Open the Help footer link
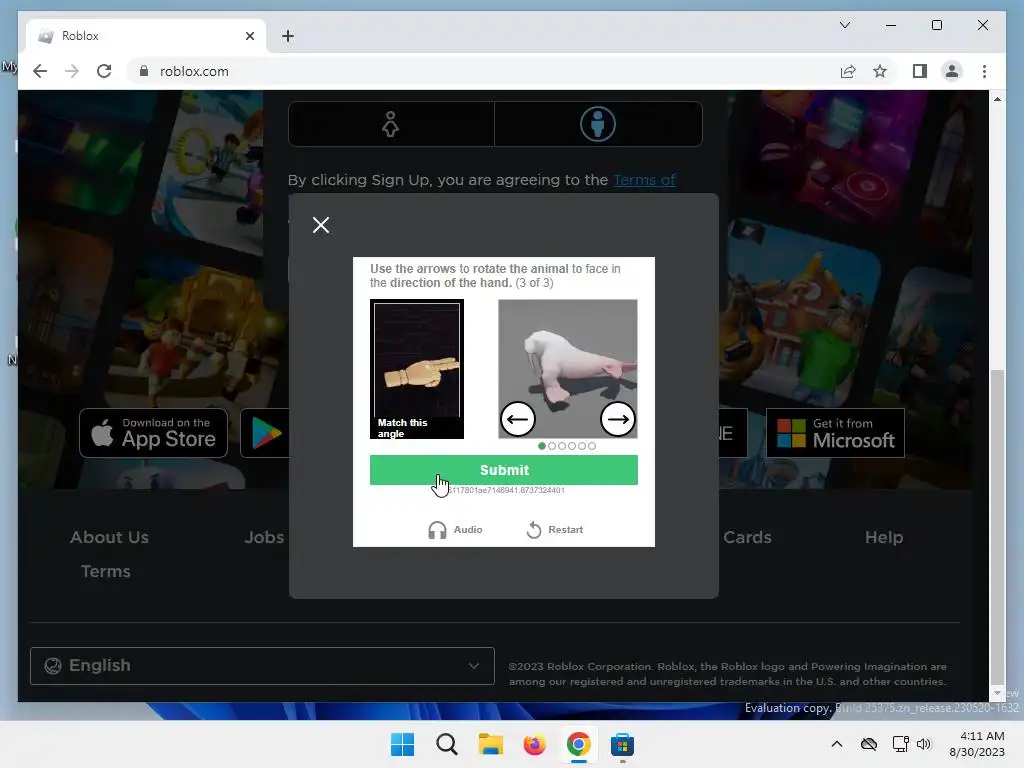This screenshot has height=768, width=1024. point(884,537)
